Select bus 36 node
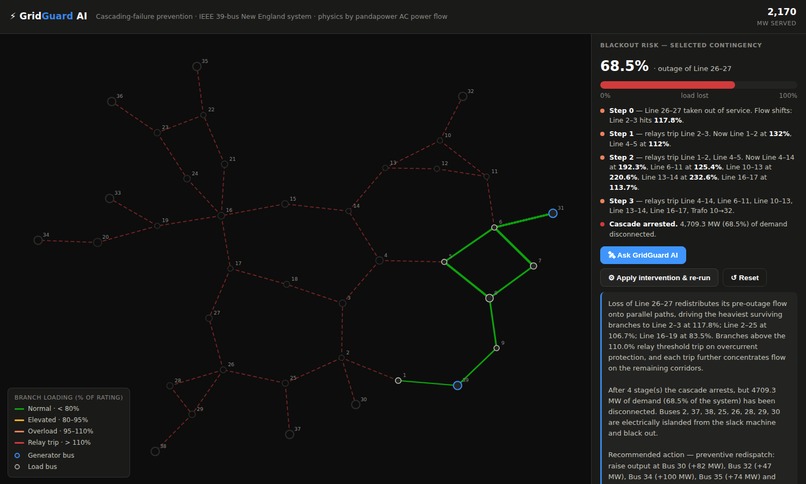Screen dimensions: 806x484 tap(112, 101)
